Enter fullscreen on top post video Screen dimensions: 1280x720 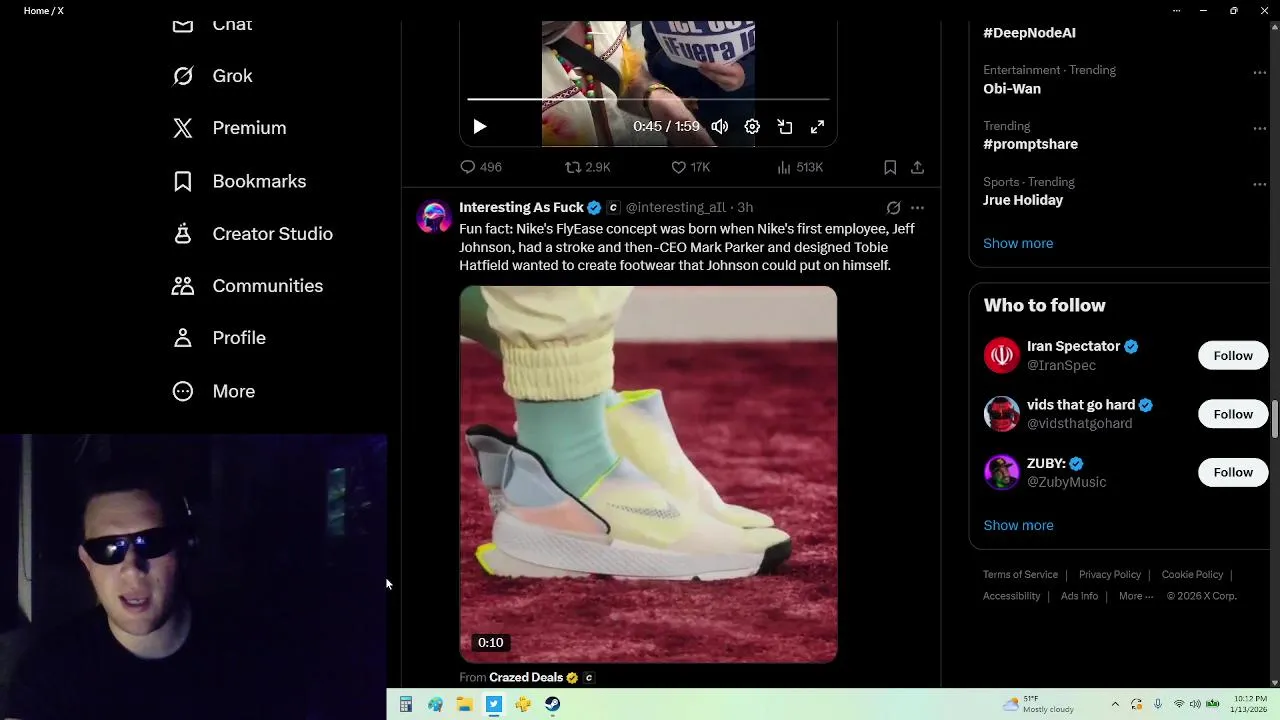817,127
